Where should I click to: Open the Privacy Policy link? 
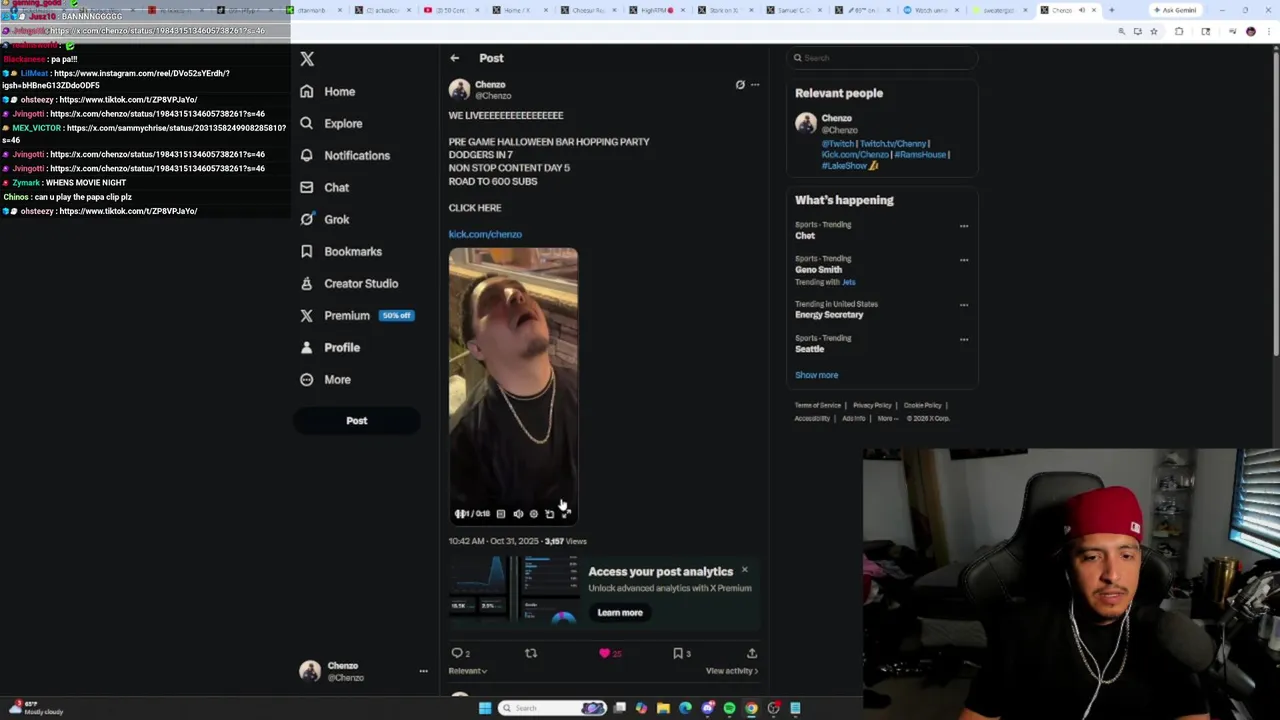click(872, 405)
